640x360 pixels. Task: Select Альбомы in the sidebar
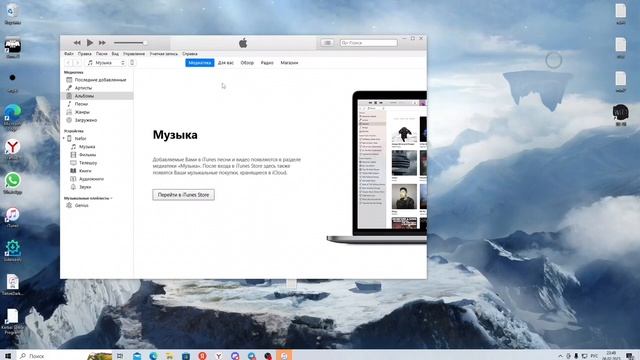[97, 96]
